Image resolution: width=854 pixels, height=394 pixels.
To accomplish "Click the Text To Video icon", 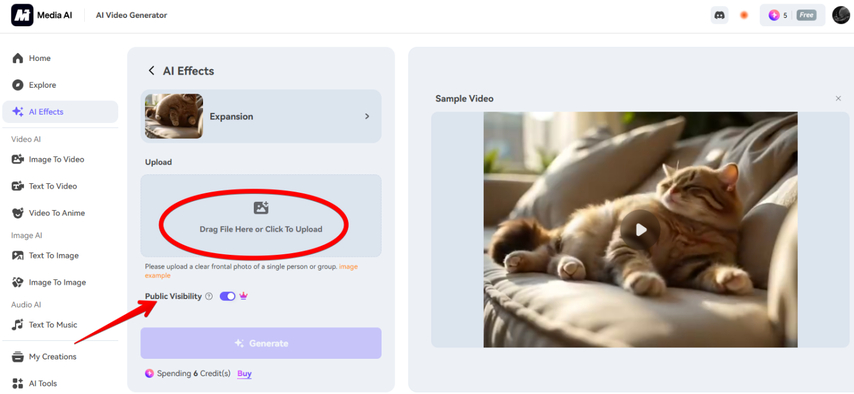I will [x=18, y=186].
